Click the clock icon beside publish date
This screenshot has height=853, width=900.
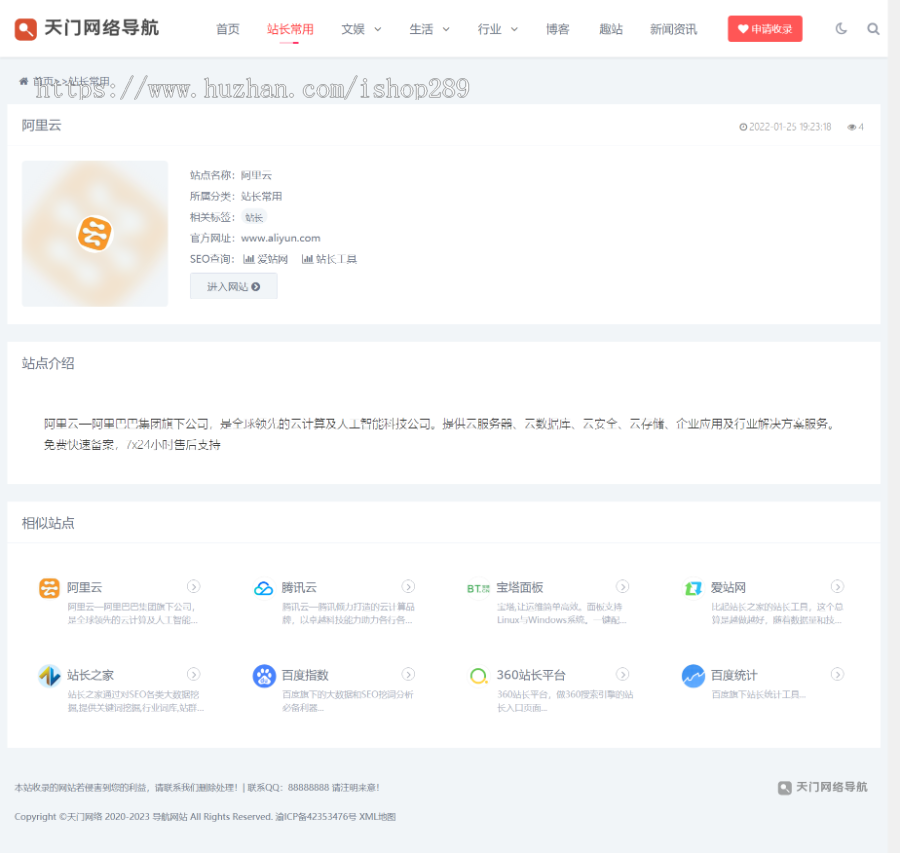pos(743,127)
